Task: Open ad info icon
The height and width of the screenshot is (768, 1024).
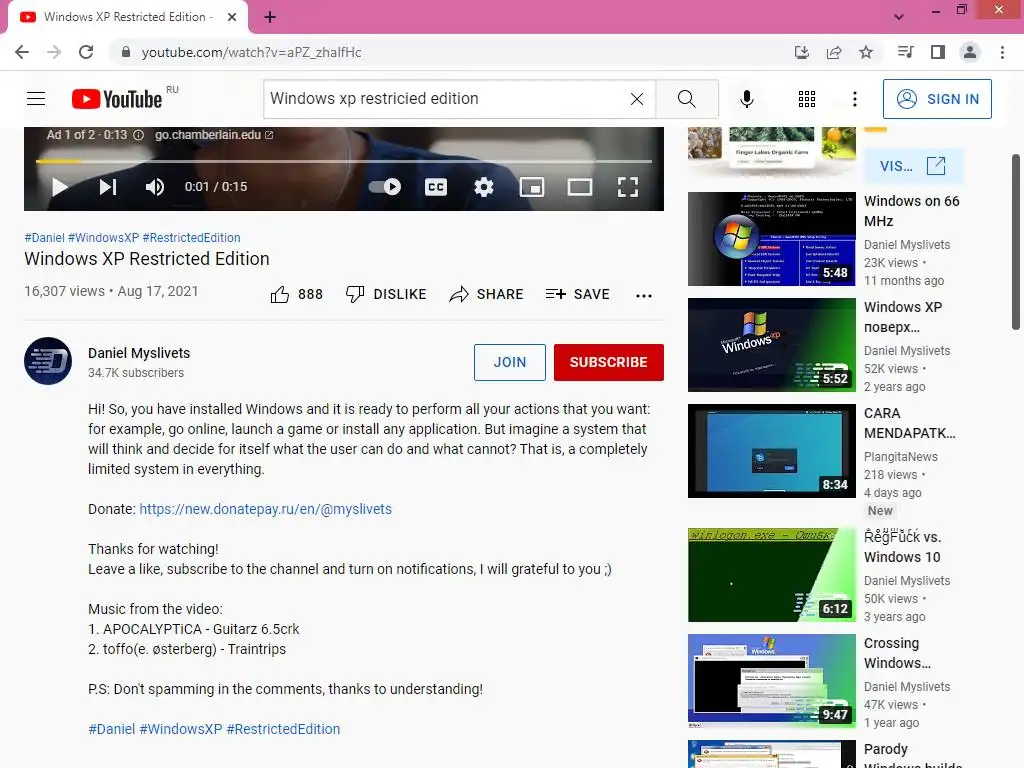Action: pyautogui.click(x=138, y=135)
